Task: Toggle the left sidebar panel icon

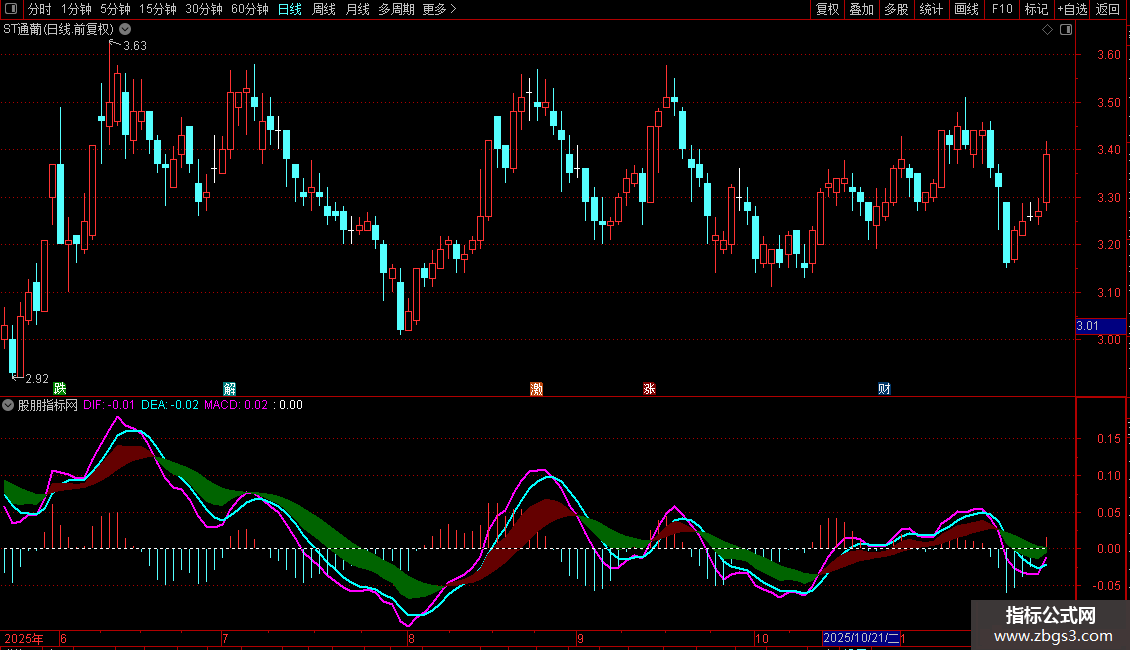Action: 10,9
